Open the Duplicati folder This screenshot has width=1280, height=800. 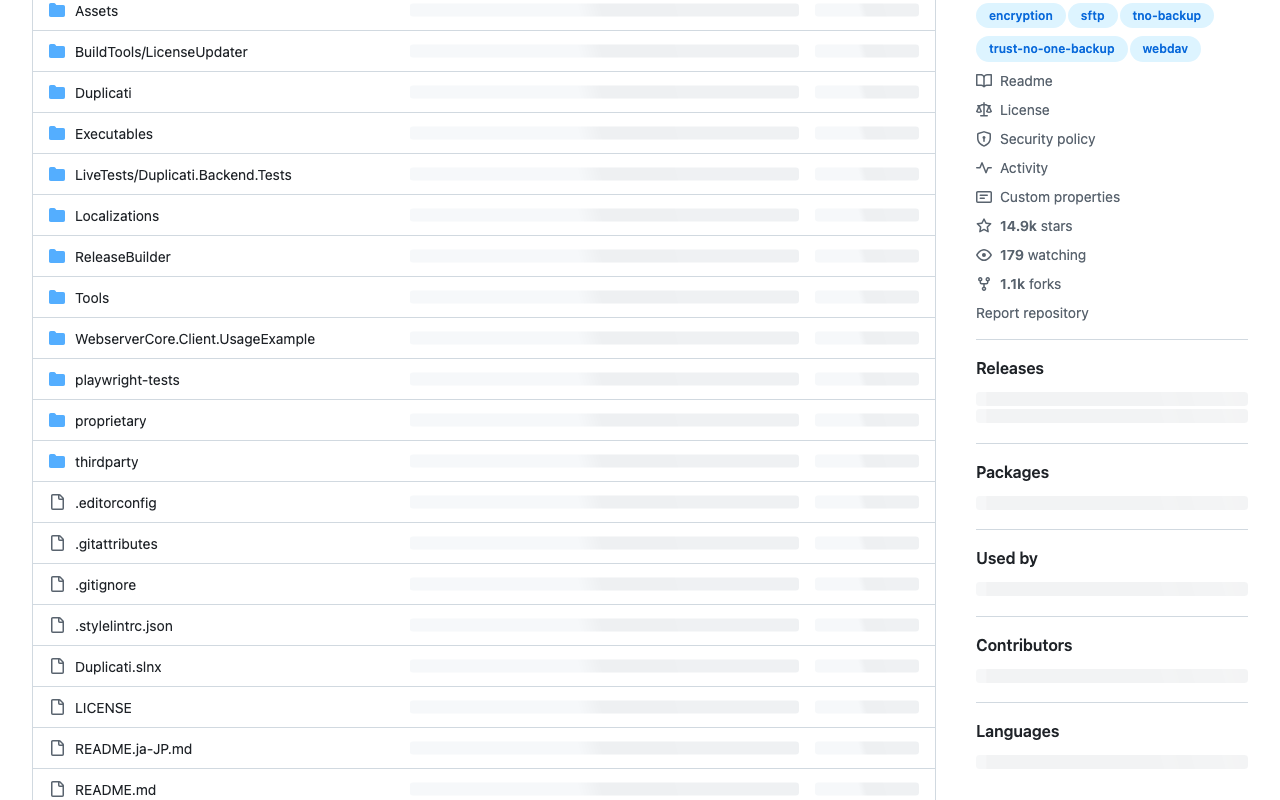[103, 93]
